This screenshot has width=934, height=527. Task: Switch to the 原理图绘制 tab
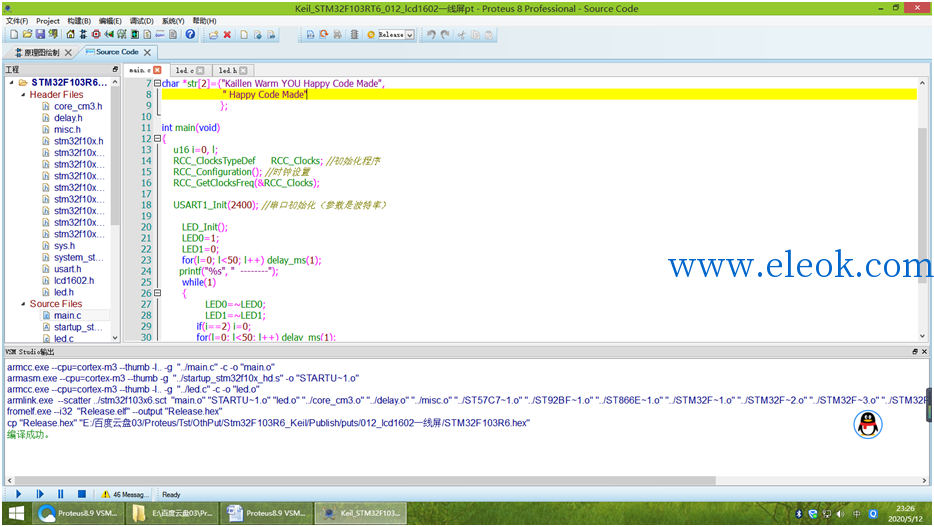click(x=41, y=52)
